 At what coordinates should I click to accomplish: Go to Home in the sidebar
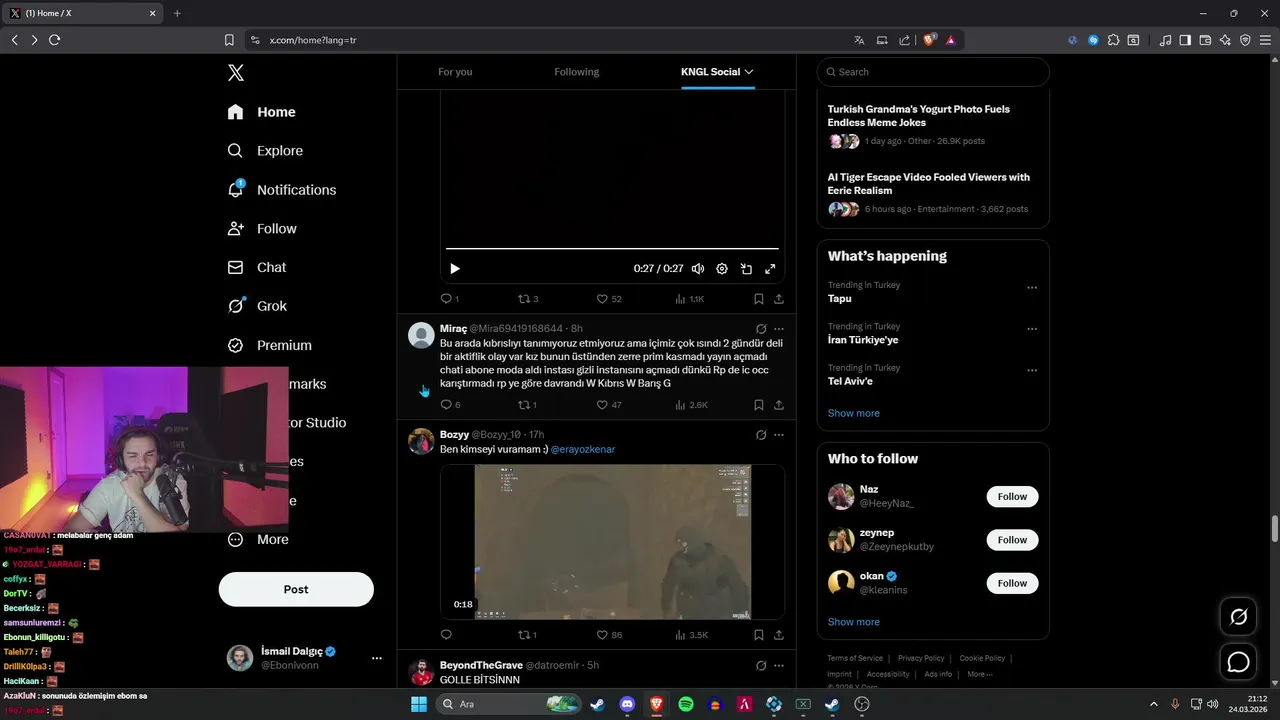pos(261,112)
